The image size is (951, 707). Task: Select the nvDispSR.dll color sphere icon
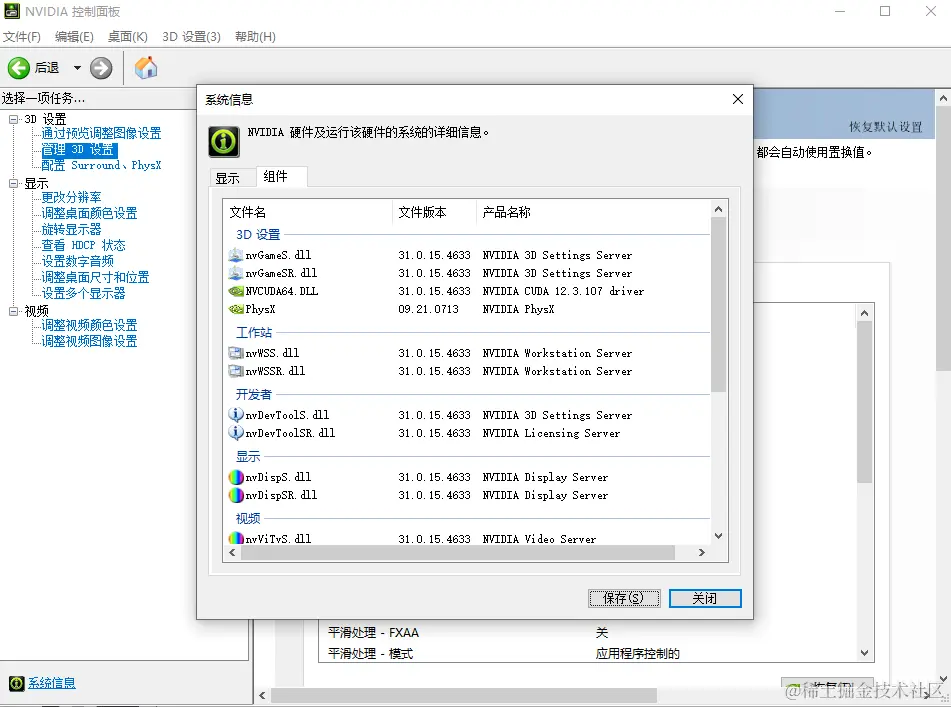235,495
